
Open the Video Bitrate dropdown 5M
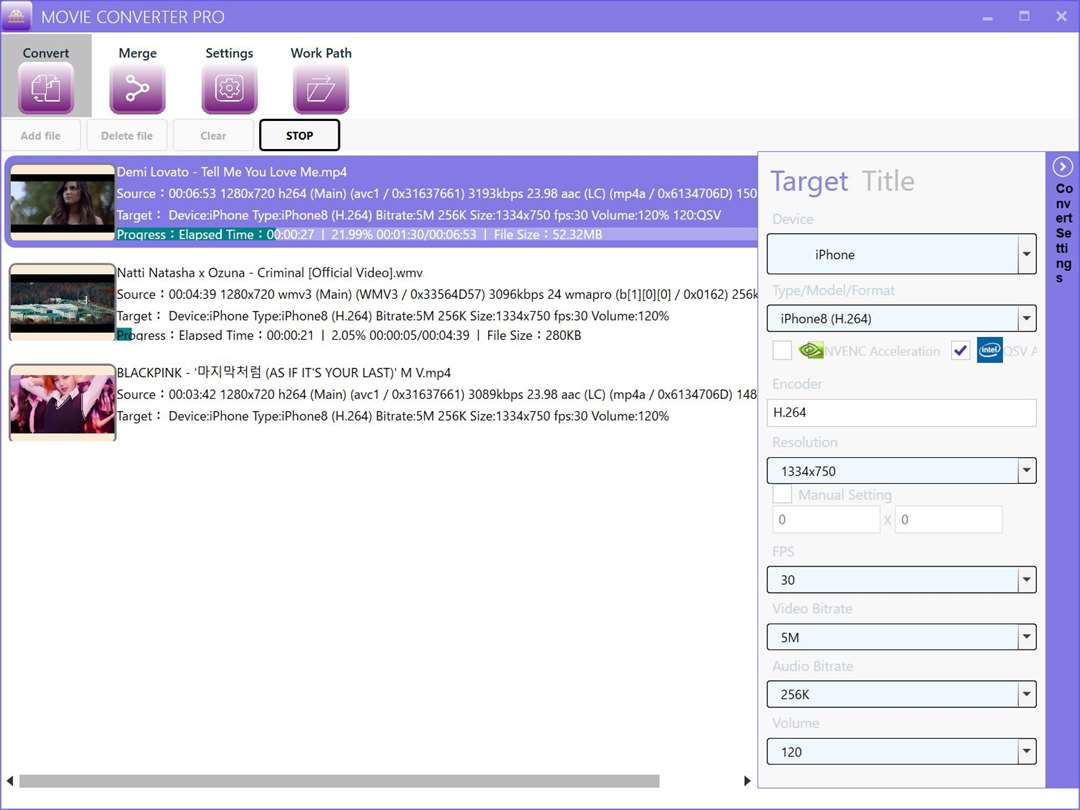[x=901, y=637]
